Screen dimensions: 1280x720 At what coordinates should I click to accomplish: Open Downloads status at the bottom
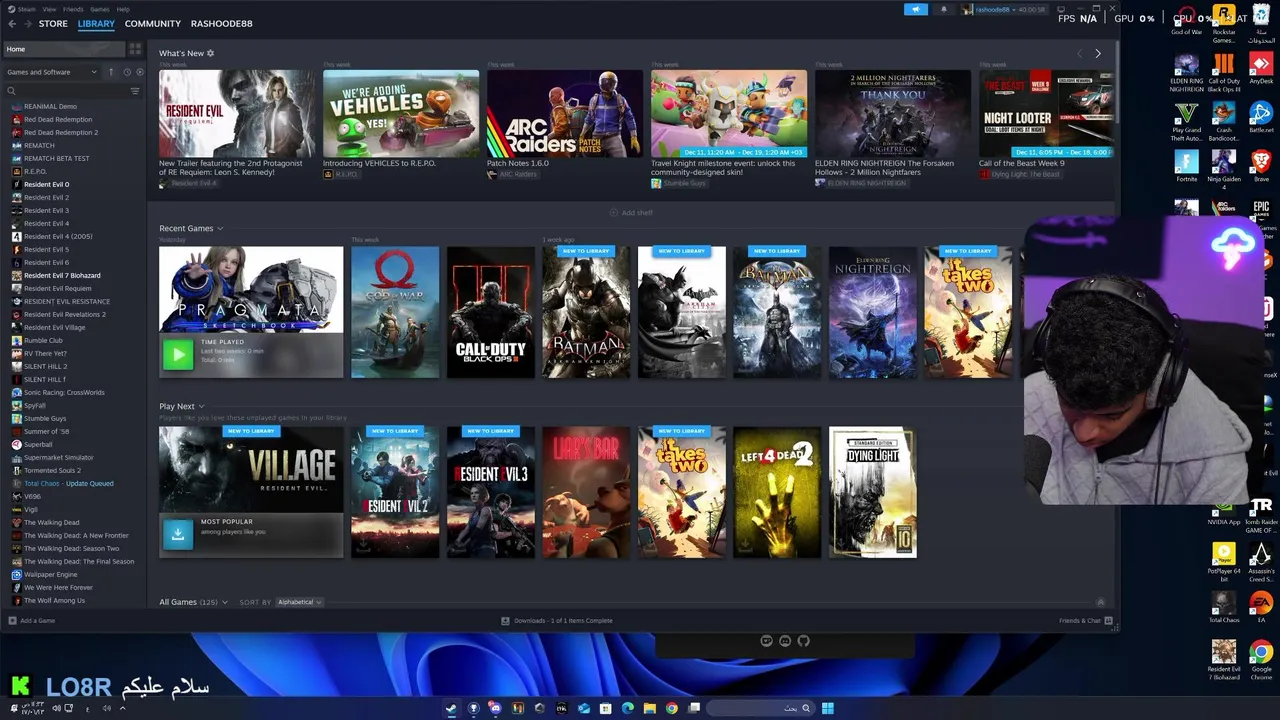click(557, 621)
